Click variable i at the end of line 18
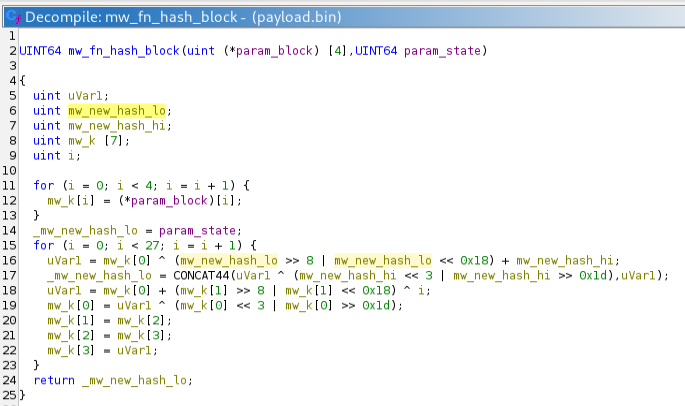The width and height of the screenshot is (685, 406). pos(421,290)
